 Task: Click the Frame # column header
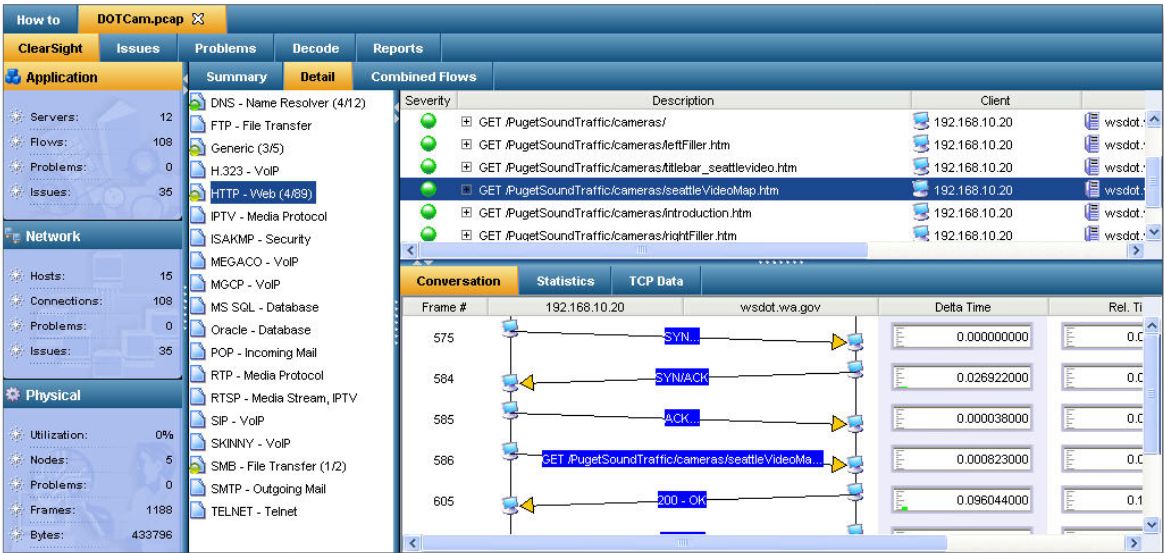click(x=444, y=307)
